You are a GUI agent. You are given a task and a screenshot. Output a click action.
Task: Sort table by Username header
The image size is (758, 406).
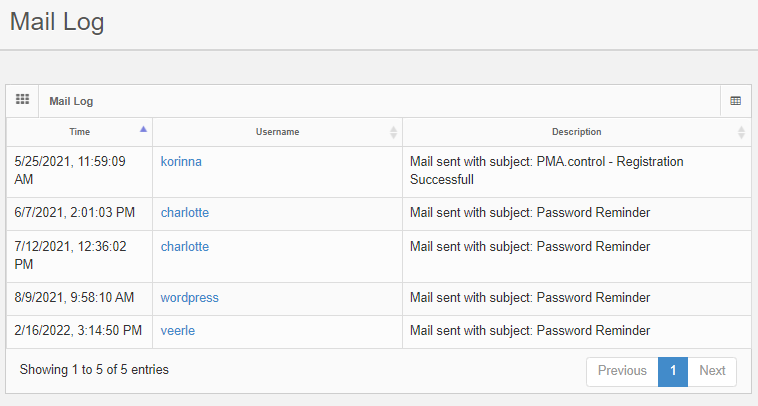277,132
